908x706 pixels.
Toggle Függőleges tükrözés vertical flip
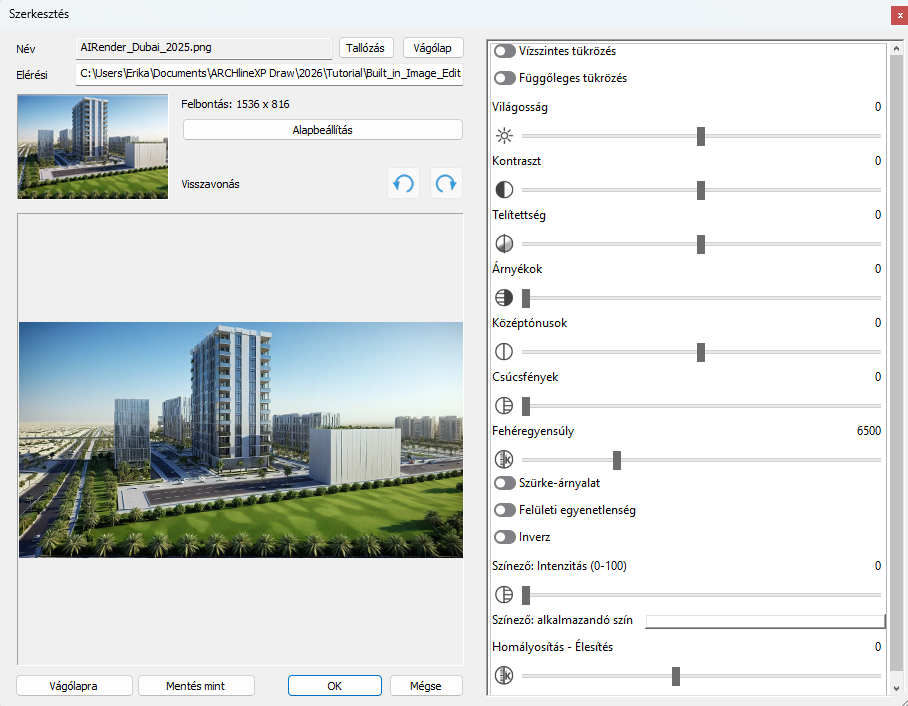tap(505, 78)
